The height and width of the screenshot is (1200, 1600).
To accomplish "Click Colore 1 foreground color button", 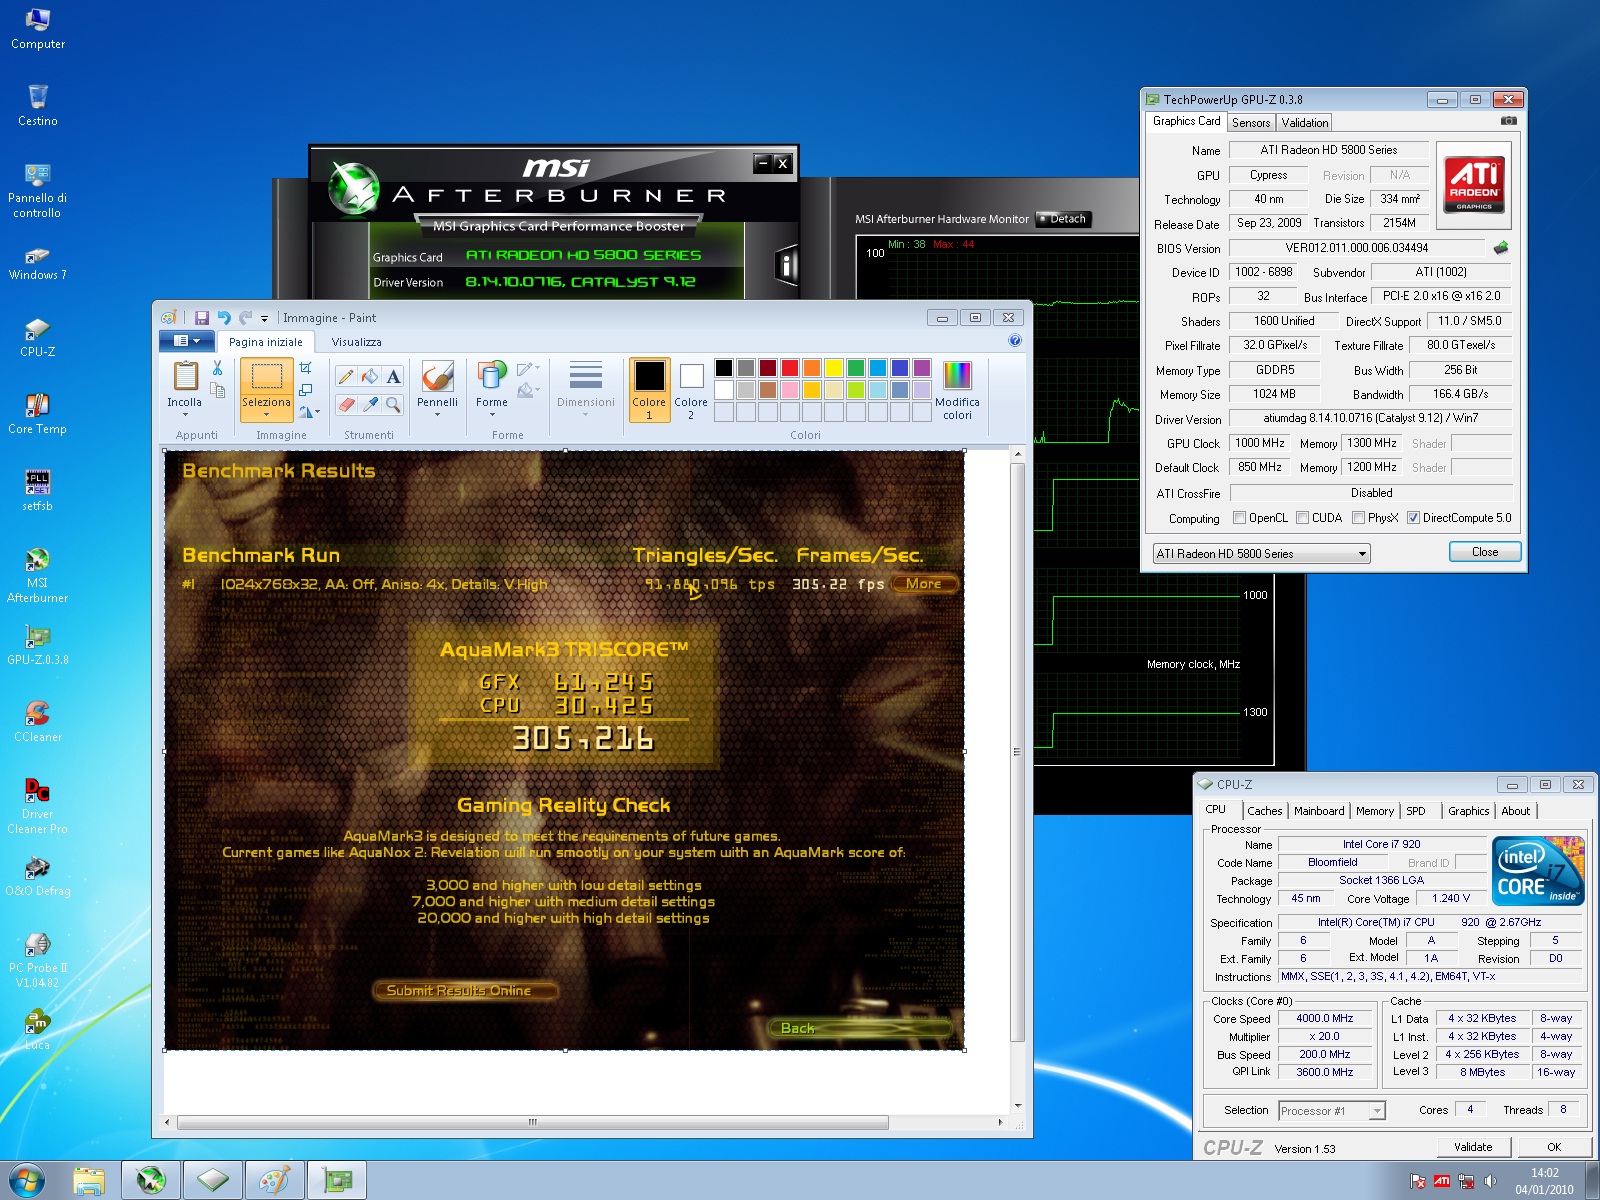I will (649, 391).
